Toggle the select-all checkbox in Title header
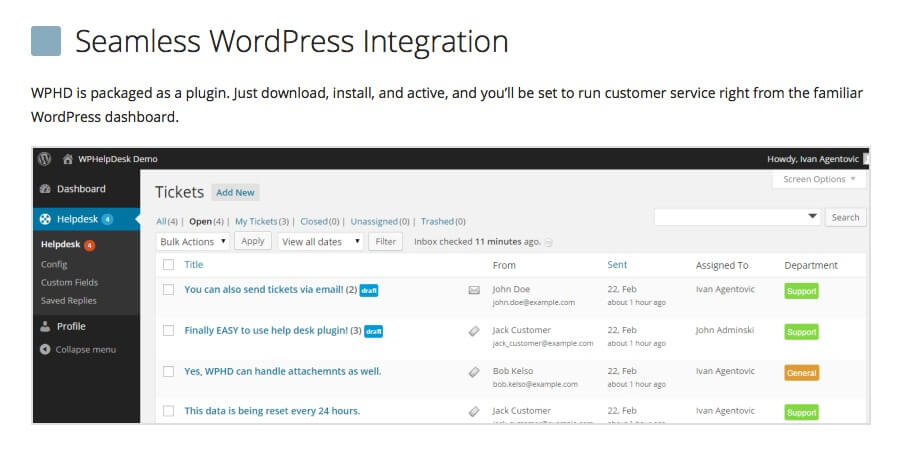The image size is (920, 457). tap(168, 265)
